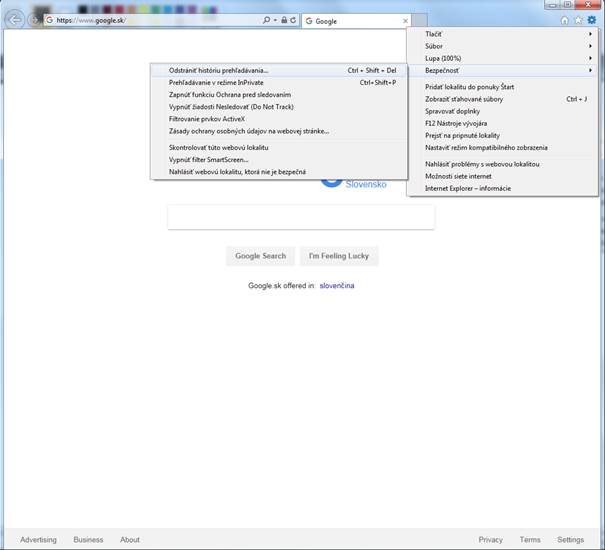The height and width of the screenshot is (550, 605).
Task: Click the browser Back arrow button
Action: 14,20
